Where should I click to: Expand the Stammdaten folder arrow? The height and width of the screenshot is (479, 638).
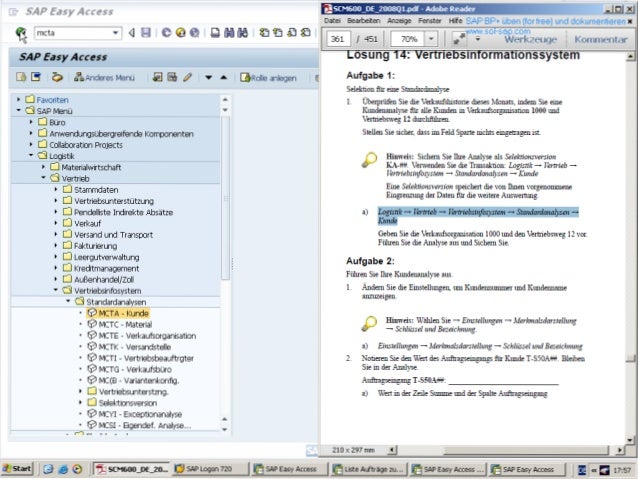point(56,190)
